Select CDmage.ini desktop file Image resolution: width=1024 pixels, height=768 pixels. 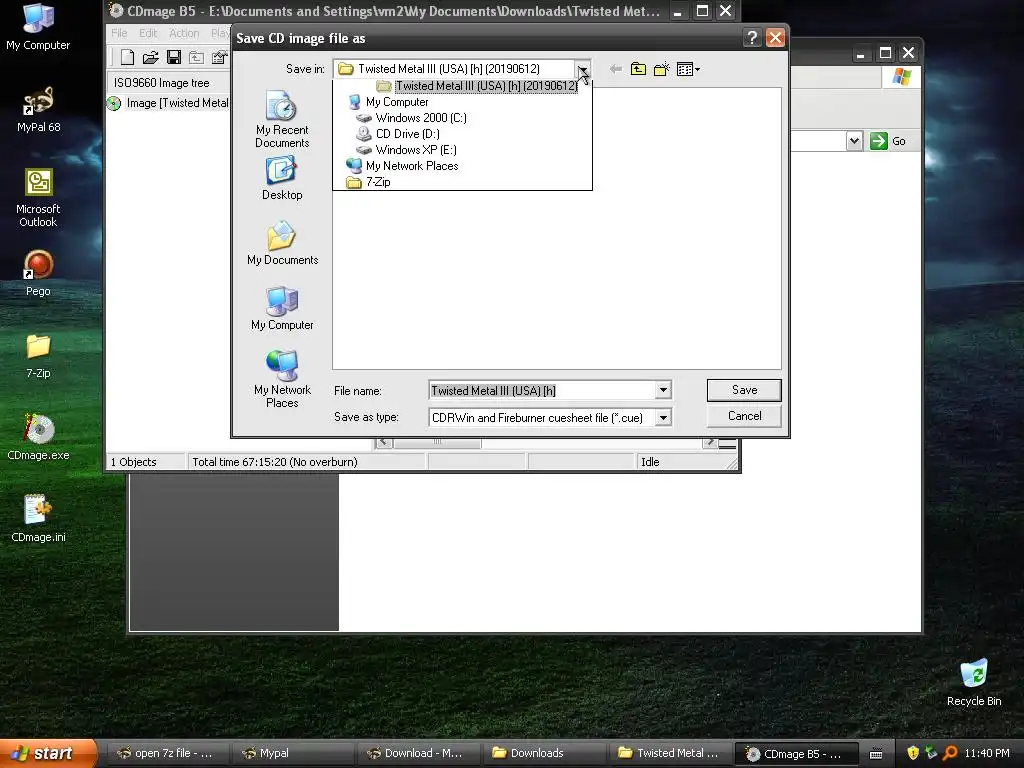tap(38, 519)
